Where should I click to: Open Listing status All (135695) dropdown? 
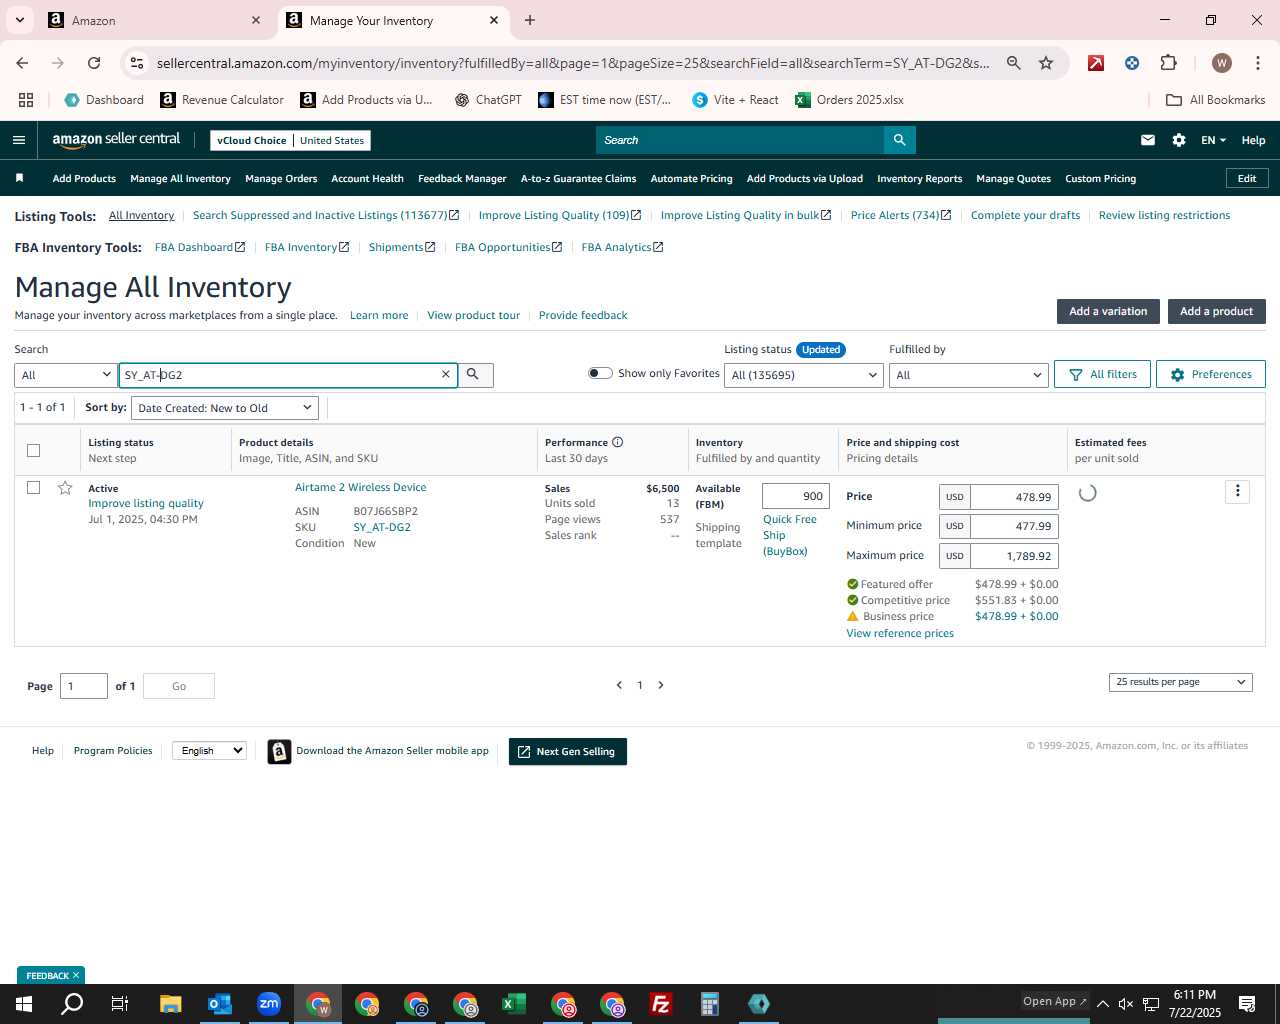click(804, 375)
